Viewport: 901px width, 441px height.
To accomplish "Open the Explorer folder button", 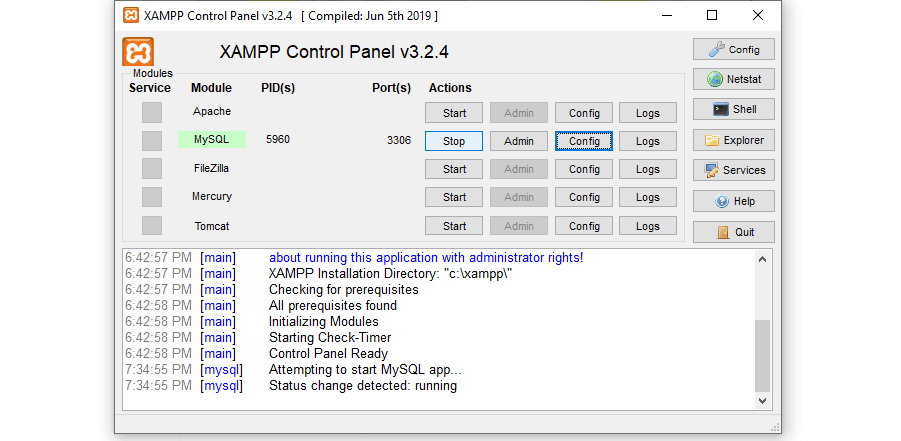I will [733, 140].
